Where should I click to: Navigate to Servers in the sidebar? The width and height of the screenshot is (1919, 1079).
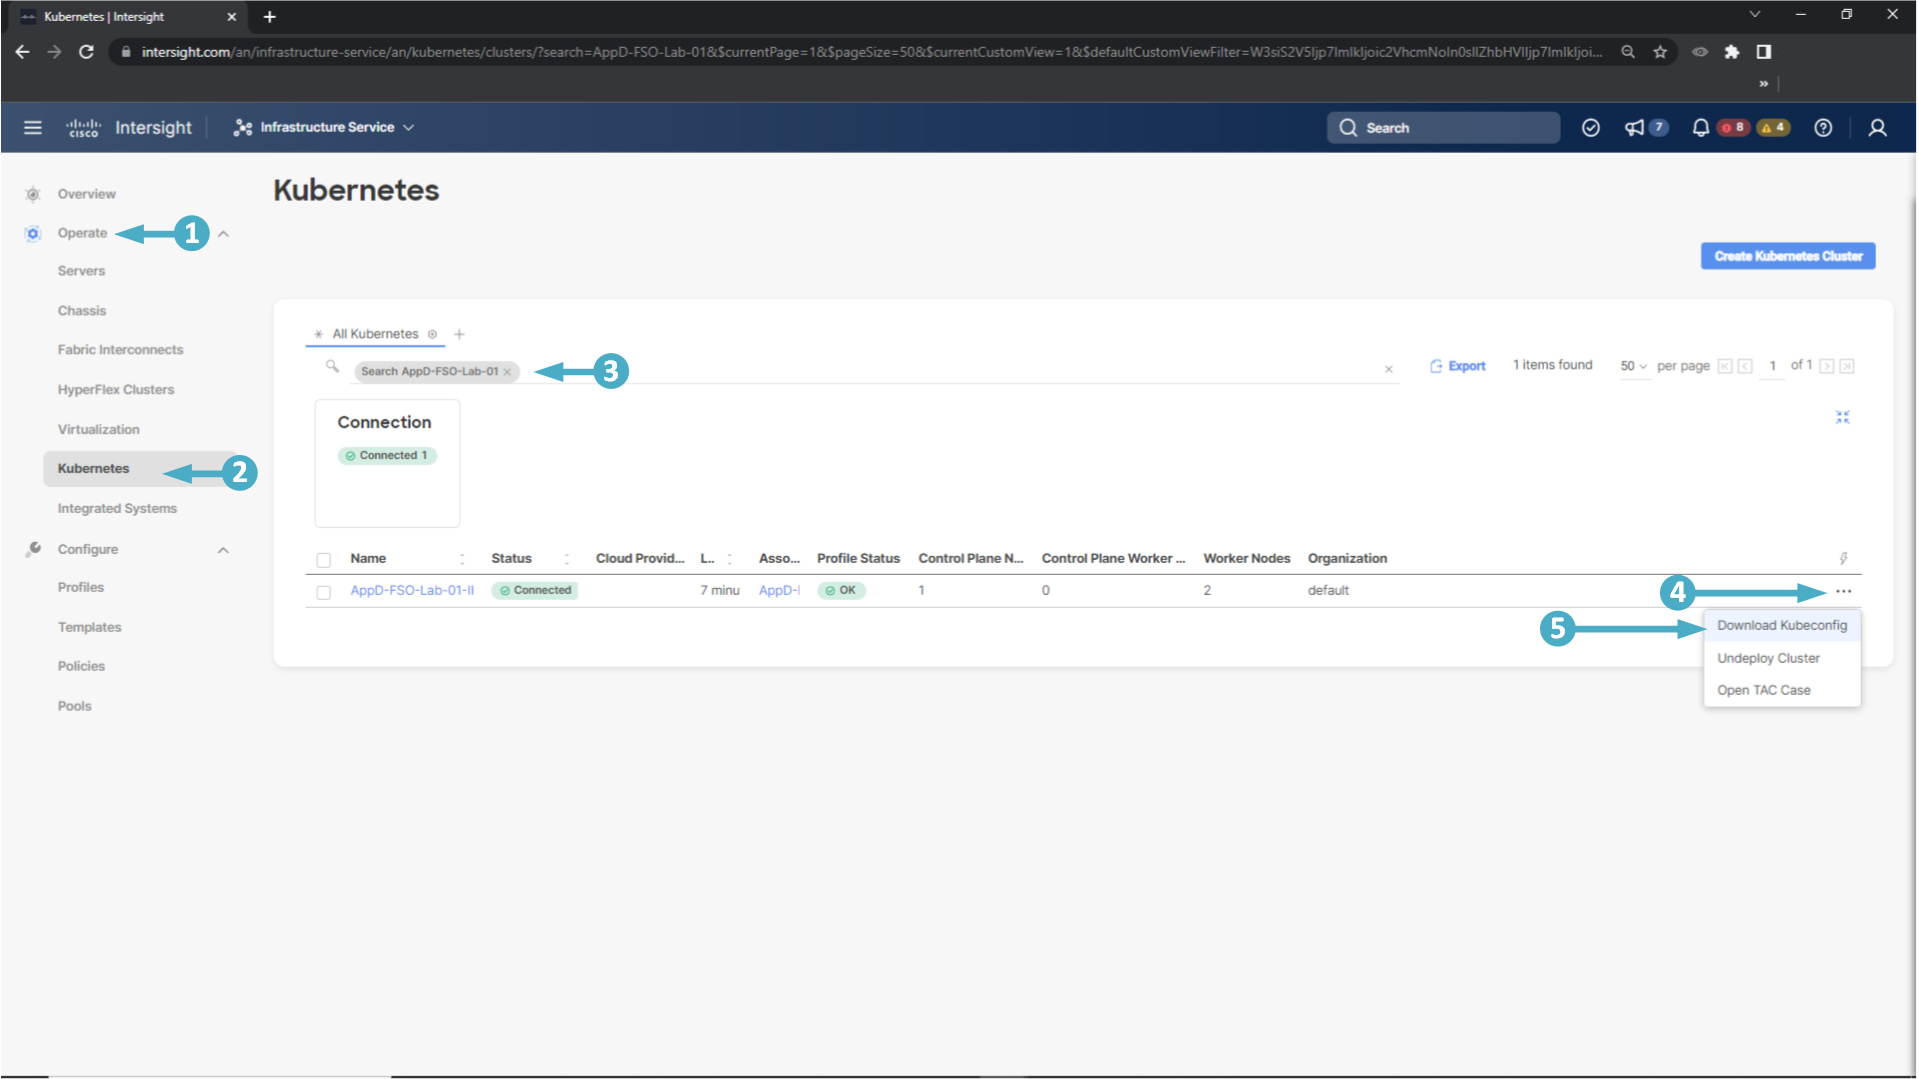coord(81,271)
